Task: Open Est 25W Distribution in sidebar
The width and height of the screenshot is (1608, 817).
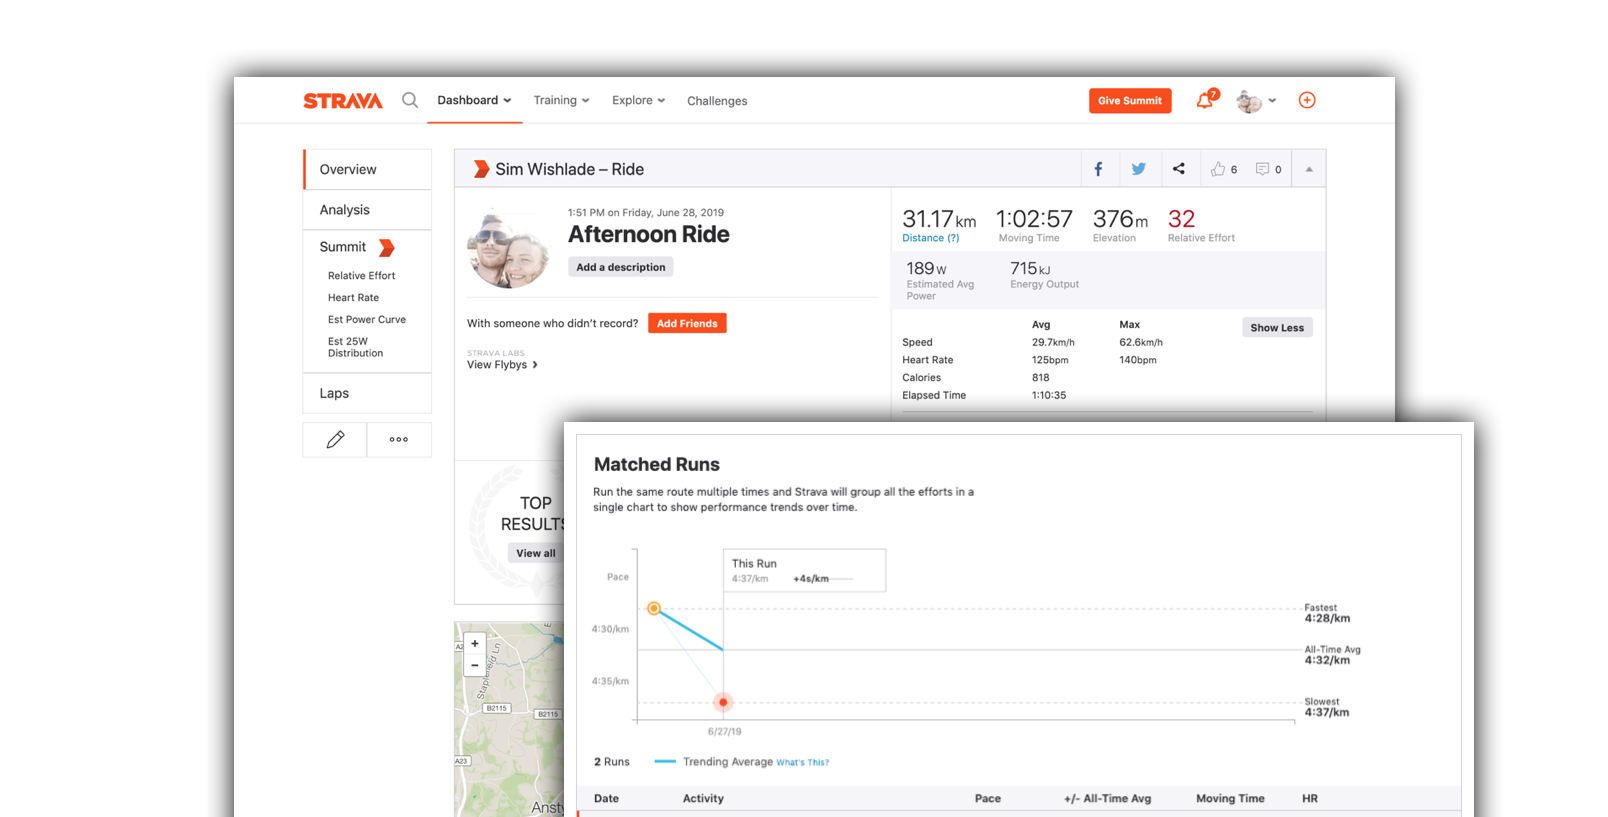Action: click(355, 347)
